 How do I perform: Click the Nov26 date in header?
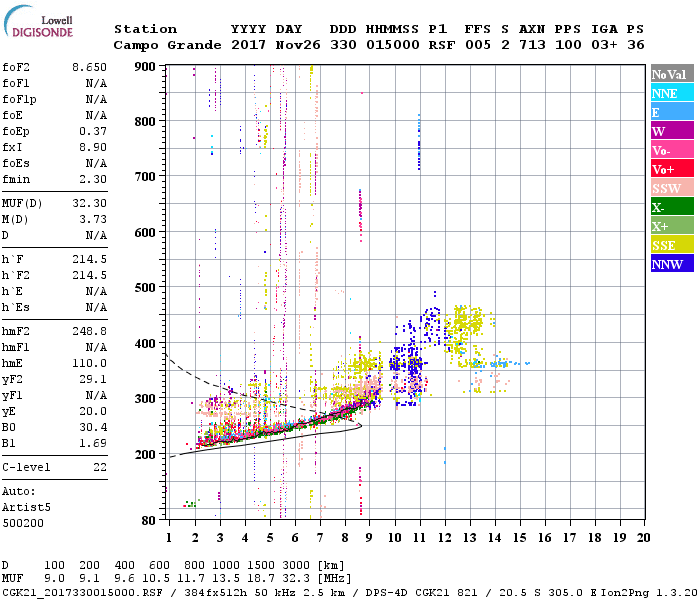click(298, 45)
